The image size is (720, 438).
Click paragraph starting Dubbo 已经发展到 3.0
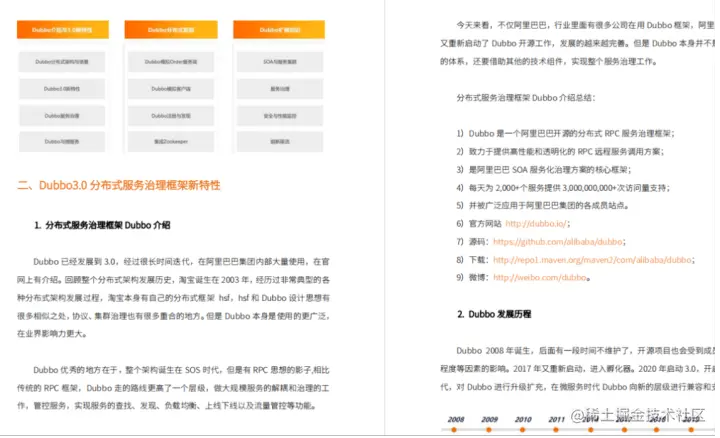(x=173, y=298)
